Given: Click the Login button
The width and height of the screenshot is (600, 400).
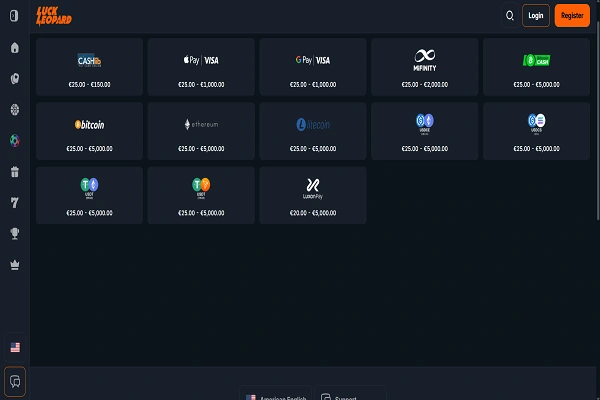Looking at the screenshot, I should pos(536,16).
